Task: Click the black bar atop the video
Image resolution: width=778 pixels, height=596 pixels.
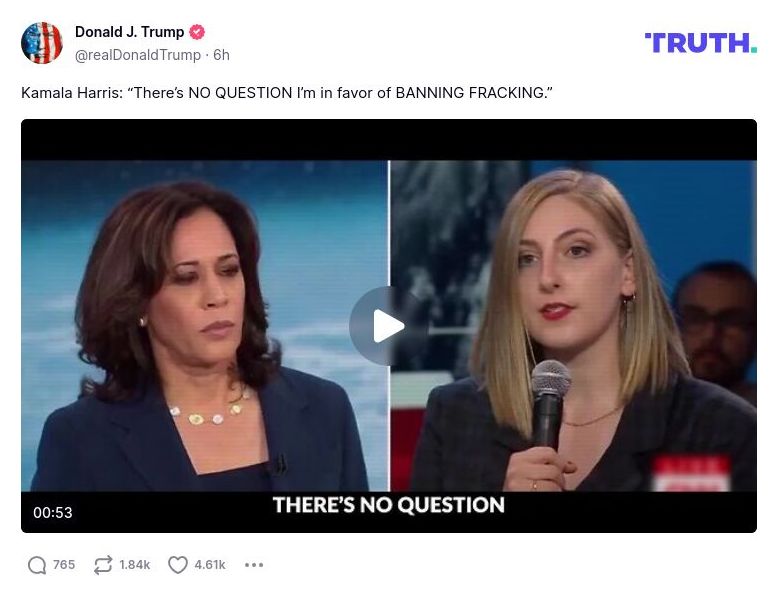Action: [x=389, y=139]
